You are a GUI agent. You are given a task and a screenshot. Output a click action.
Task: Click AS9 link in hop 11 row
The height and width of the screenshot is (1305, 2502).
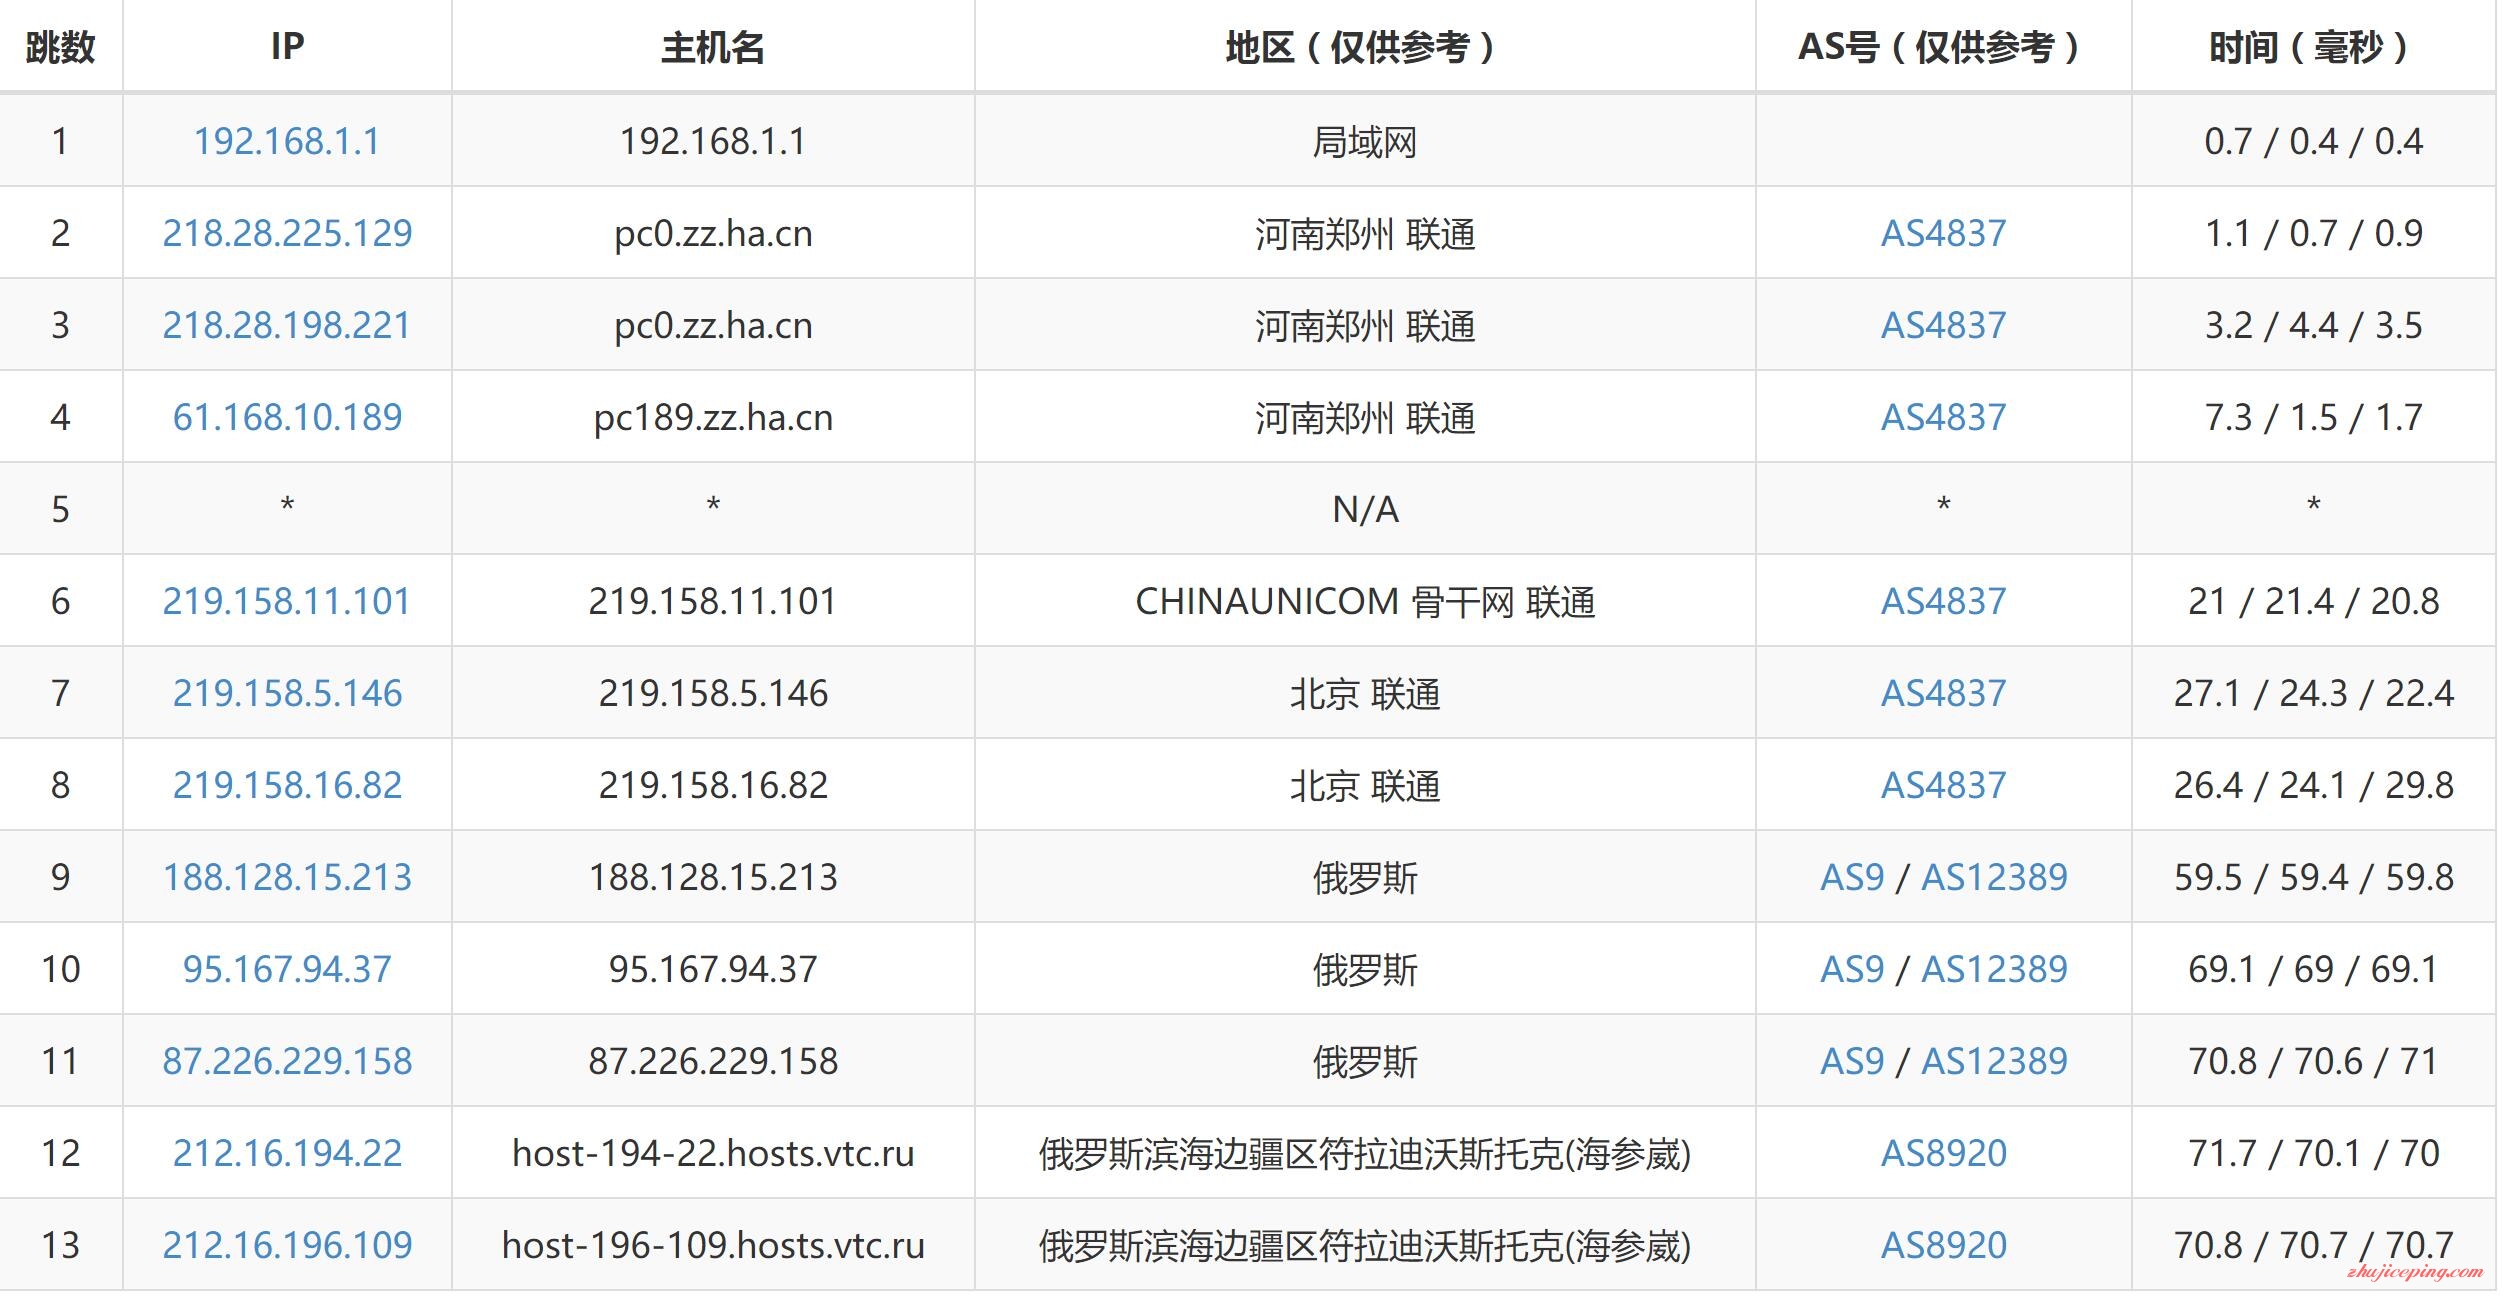coord(1852,1061)
